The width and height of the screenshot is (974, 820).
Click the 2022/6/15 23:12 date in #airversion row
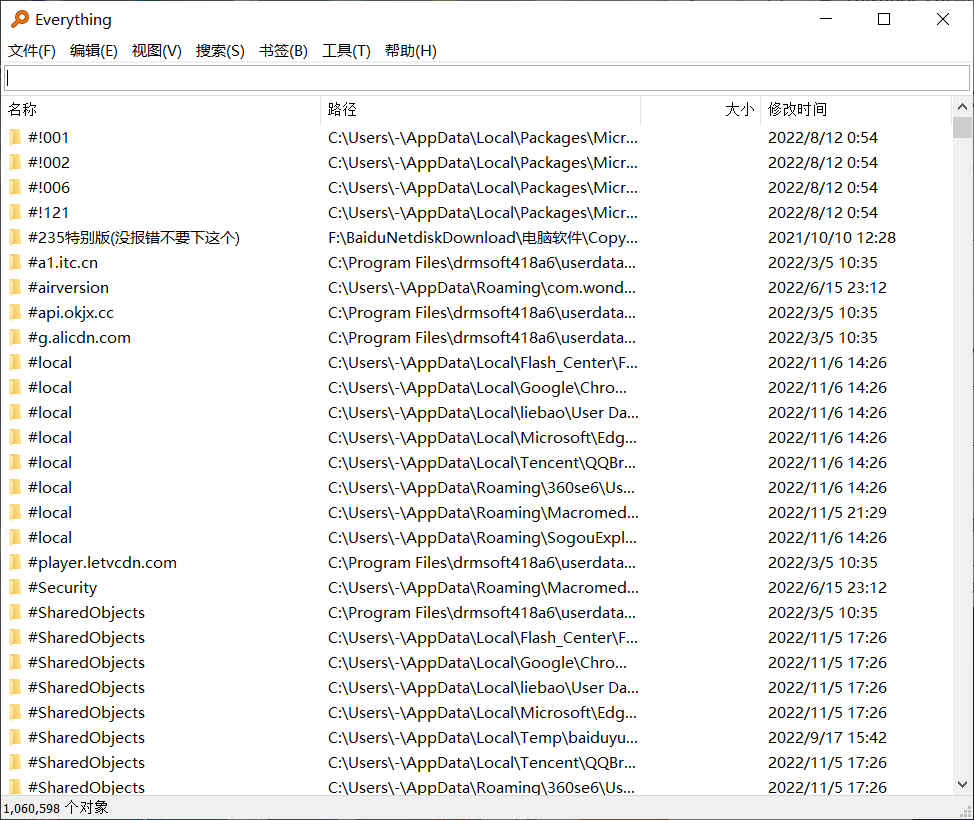[x=827, y=287]
